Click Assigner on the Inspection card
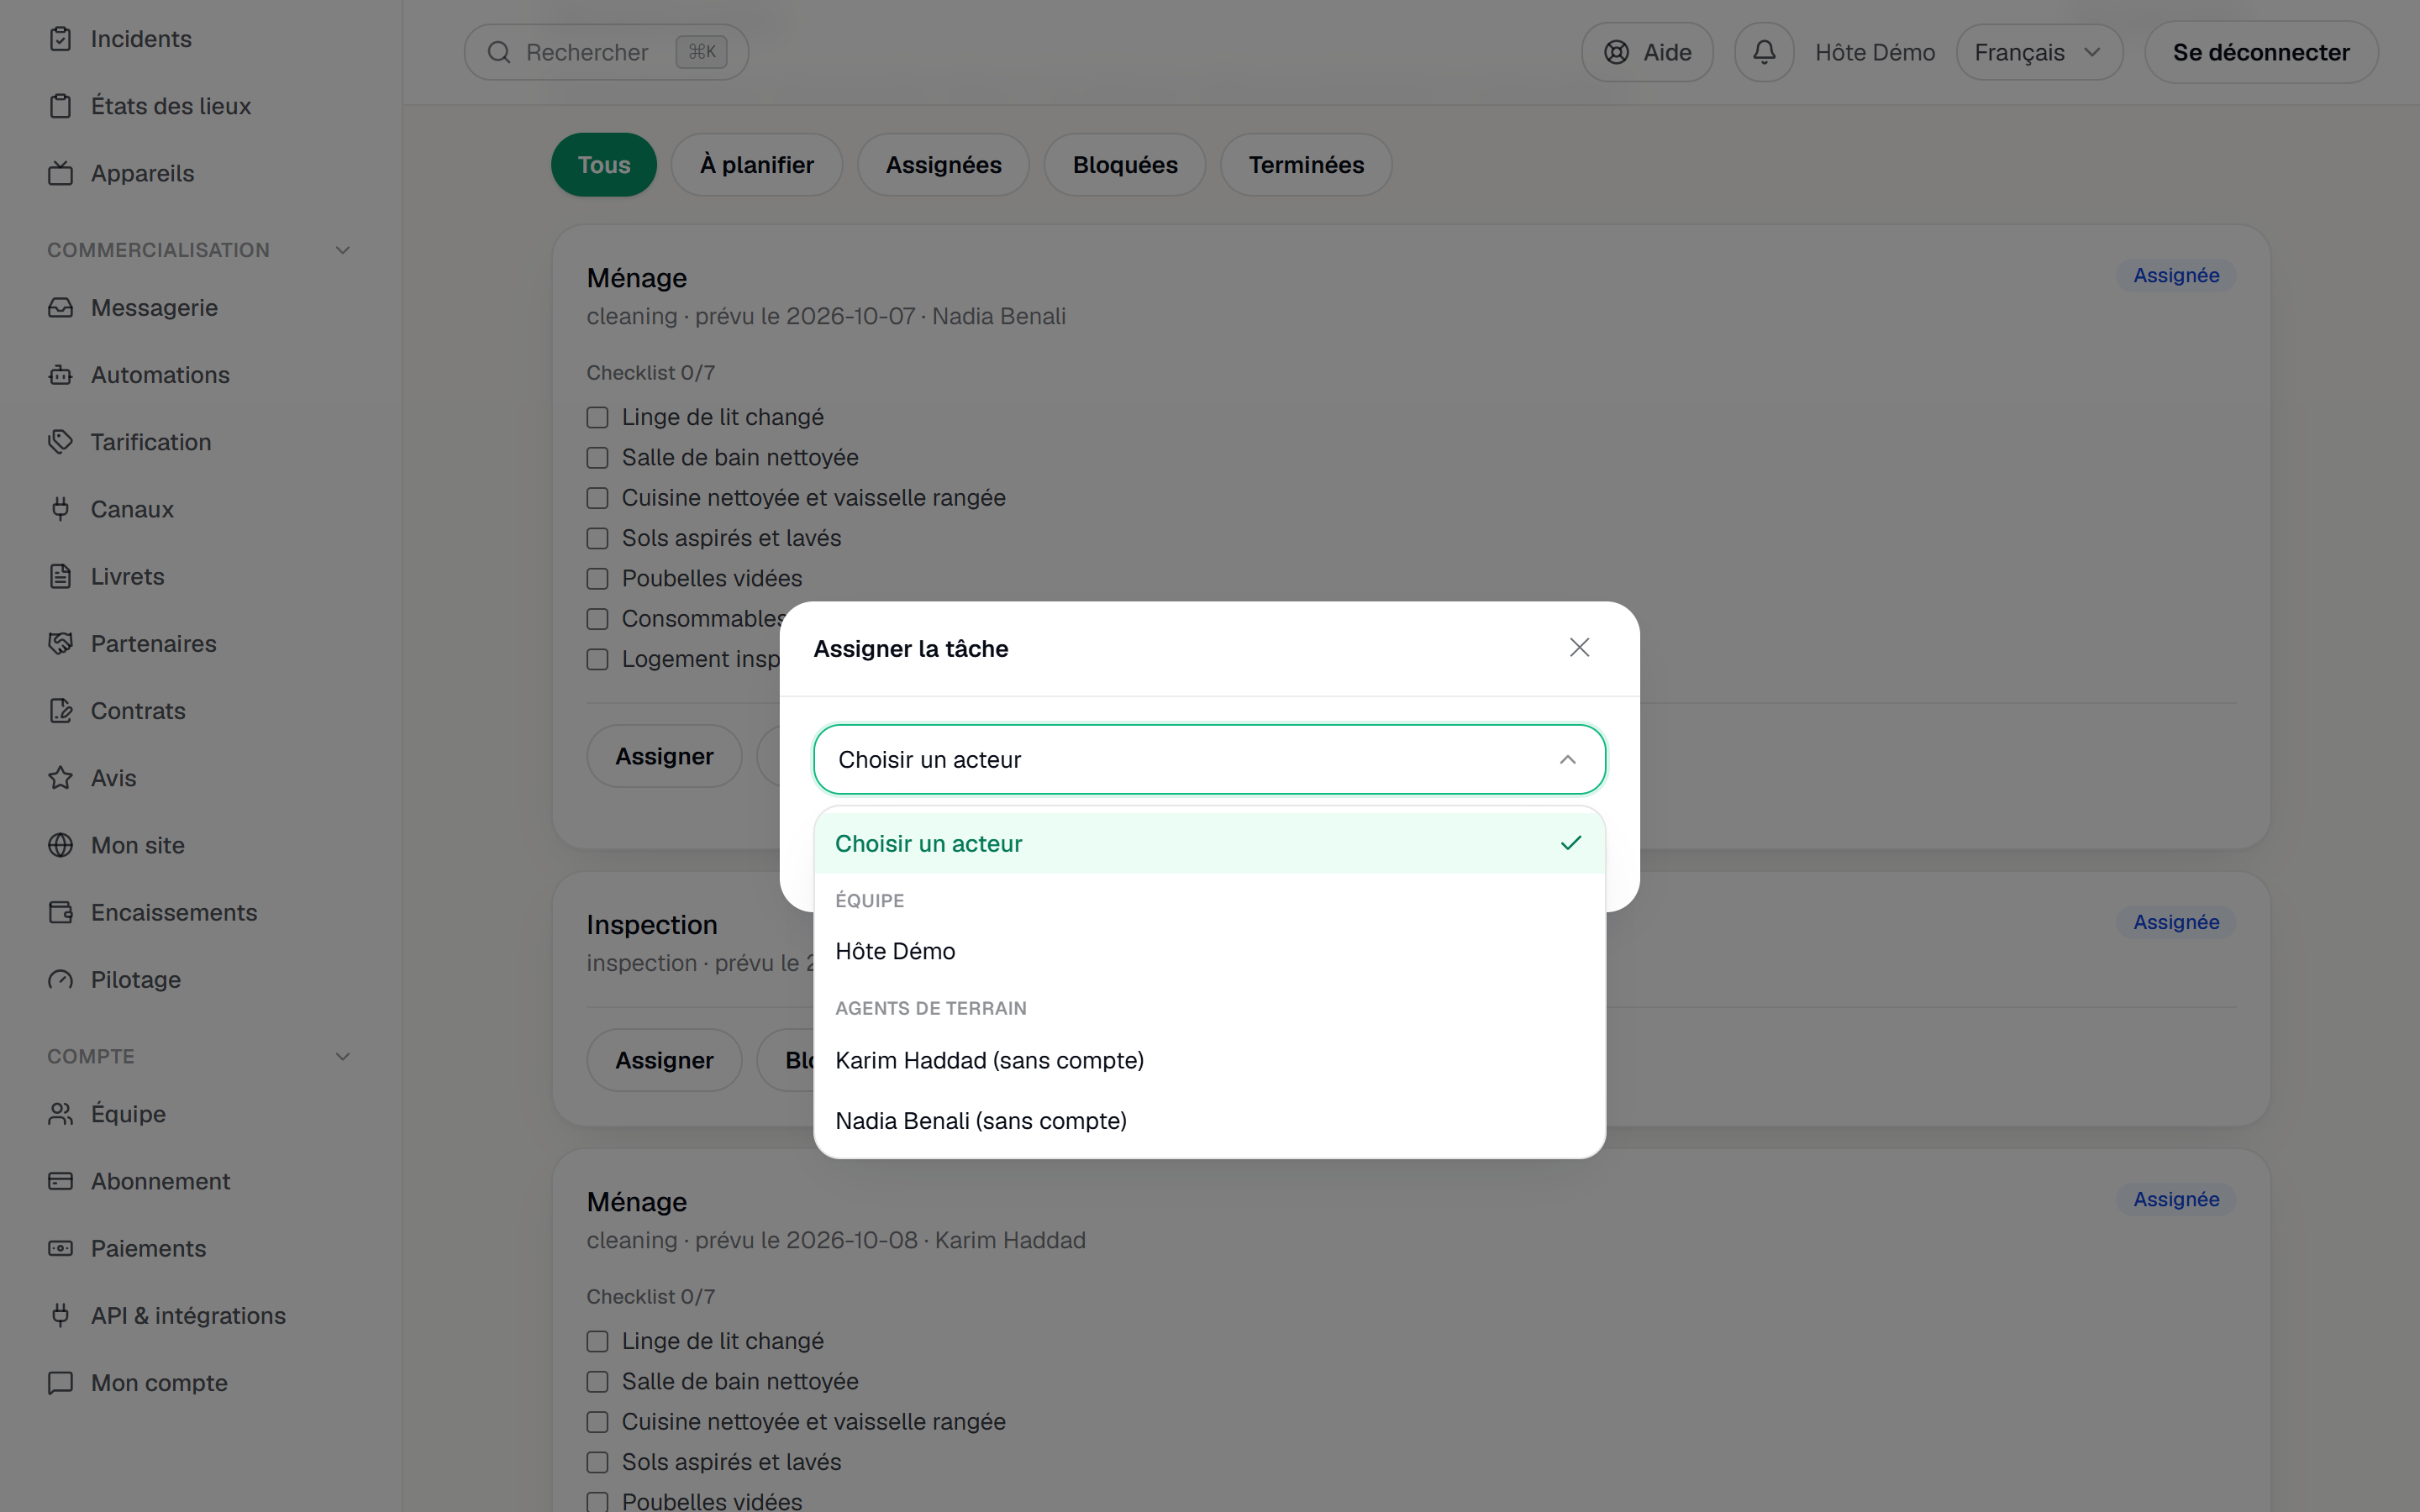 click(x=664, y=1060)
